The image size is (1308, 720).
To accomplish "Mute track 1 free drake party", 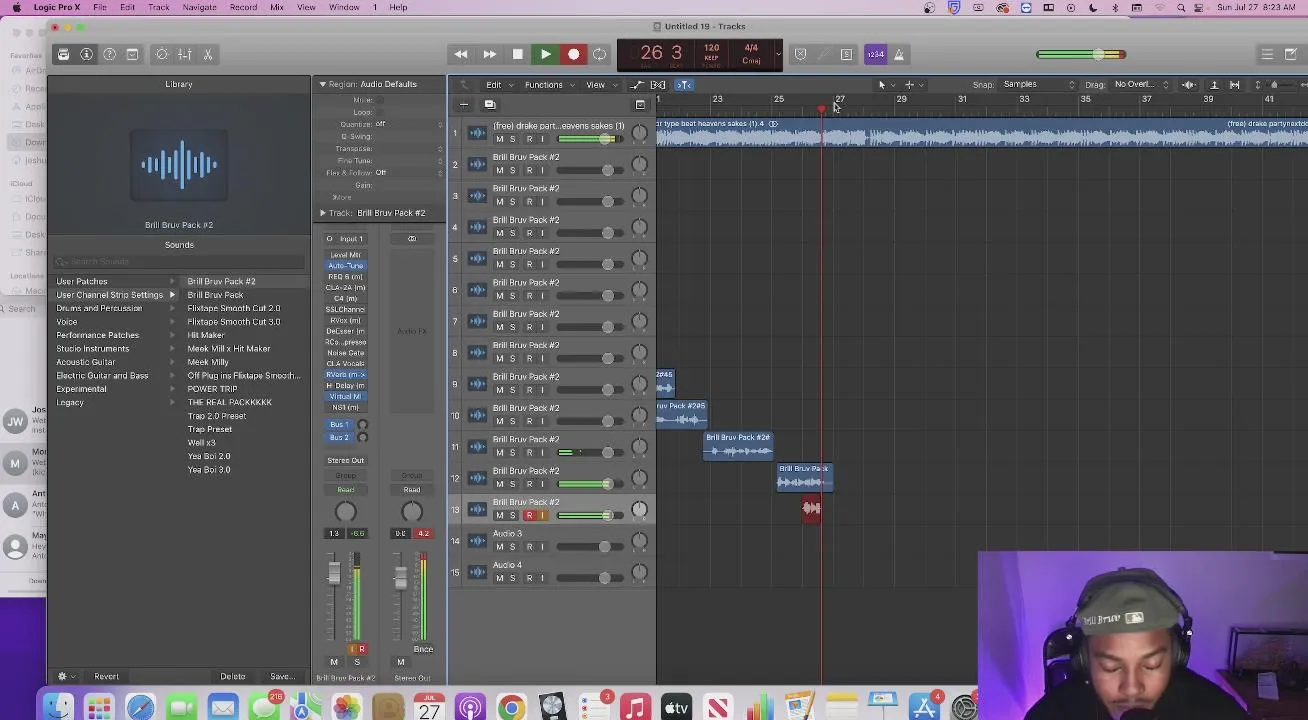I will (x=499, y=139).
